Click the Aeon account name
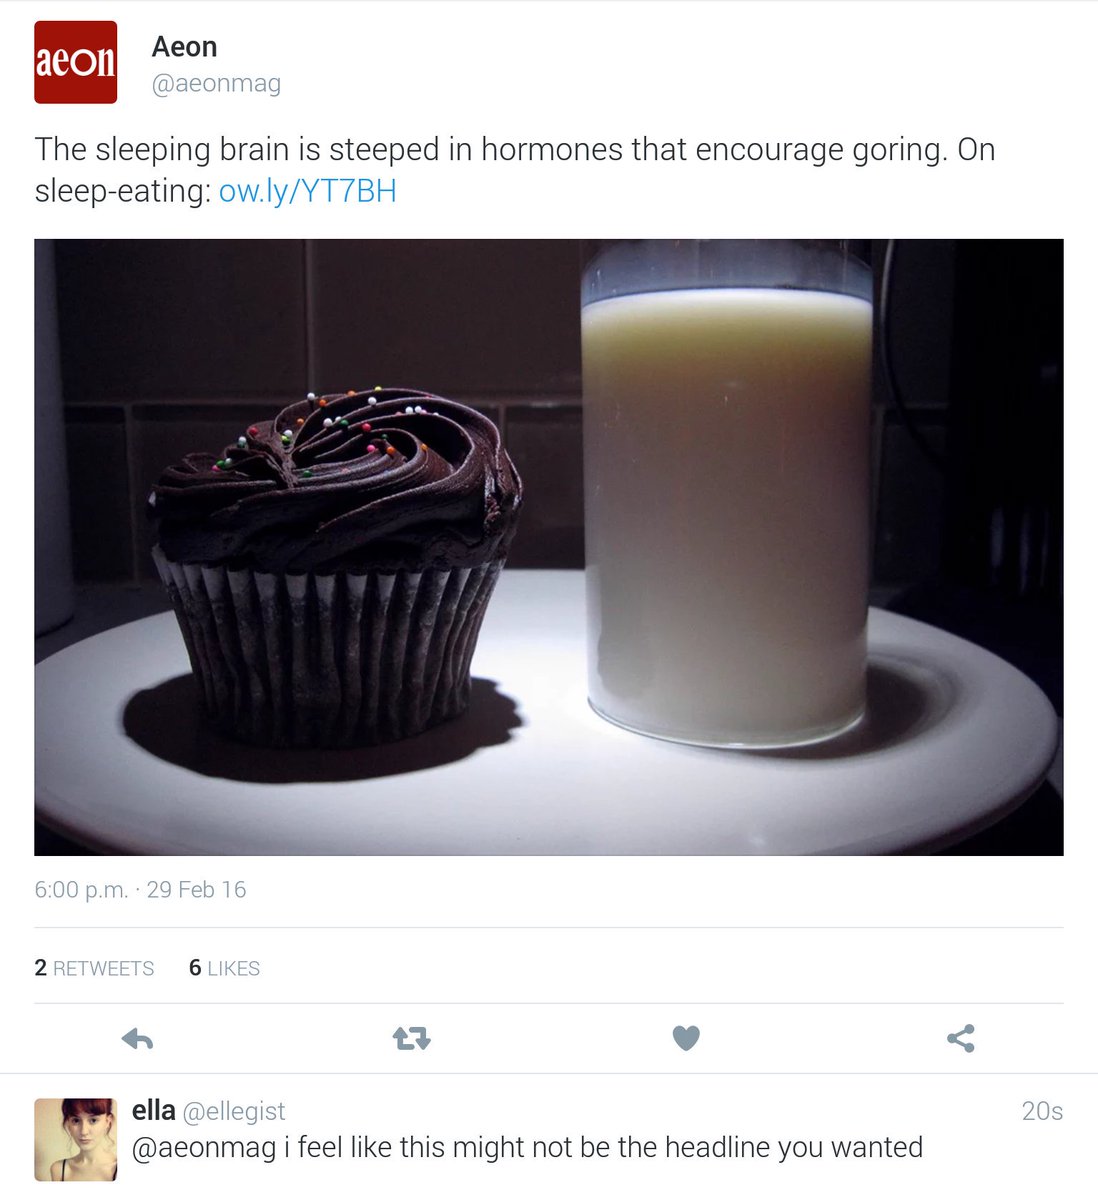This screenshot has height=1200, width=1098. [x=184, y=47]
